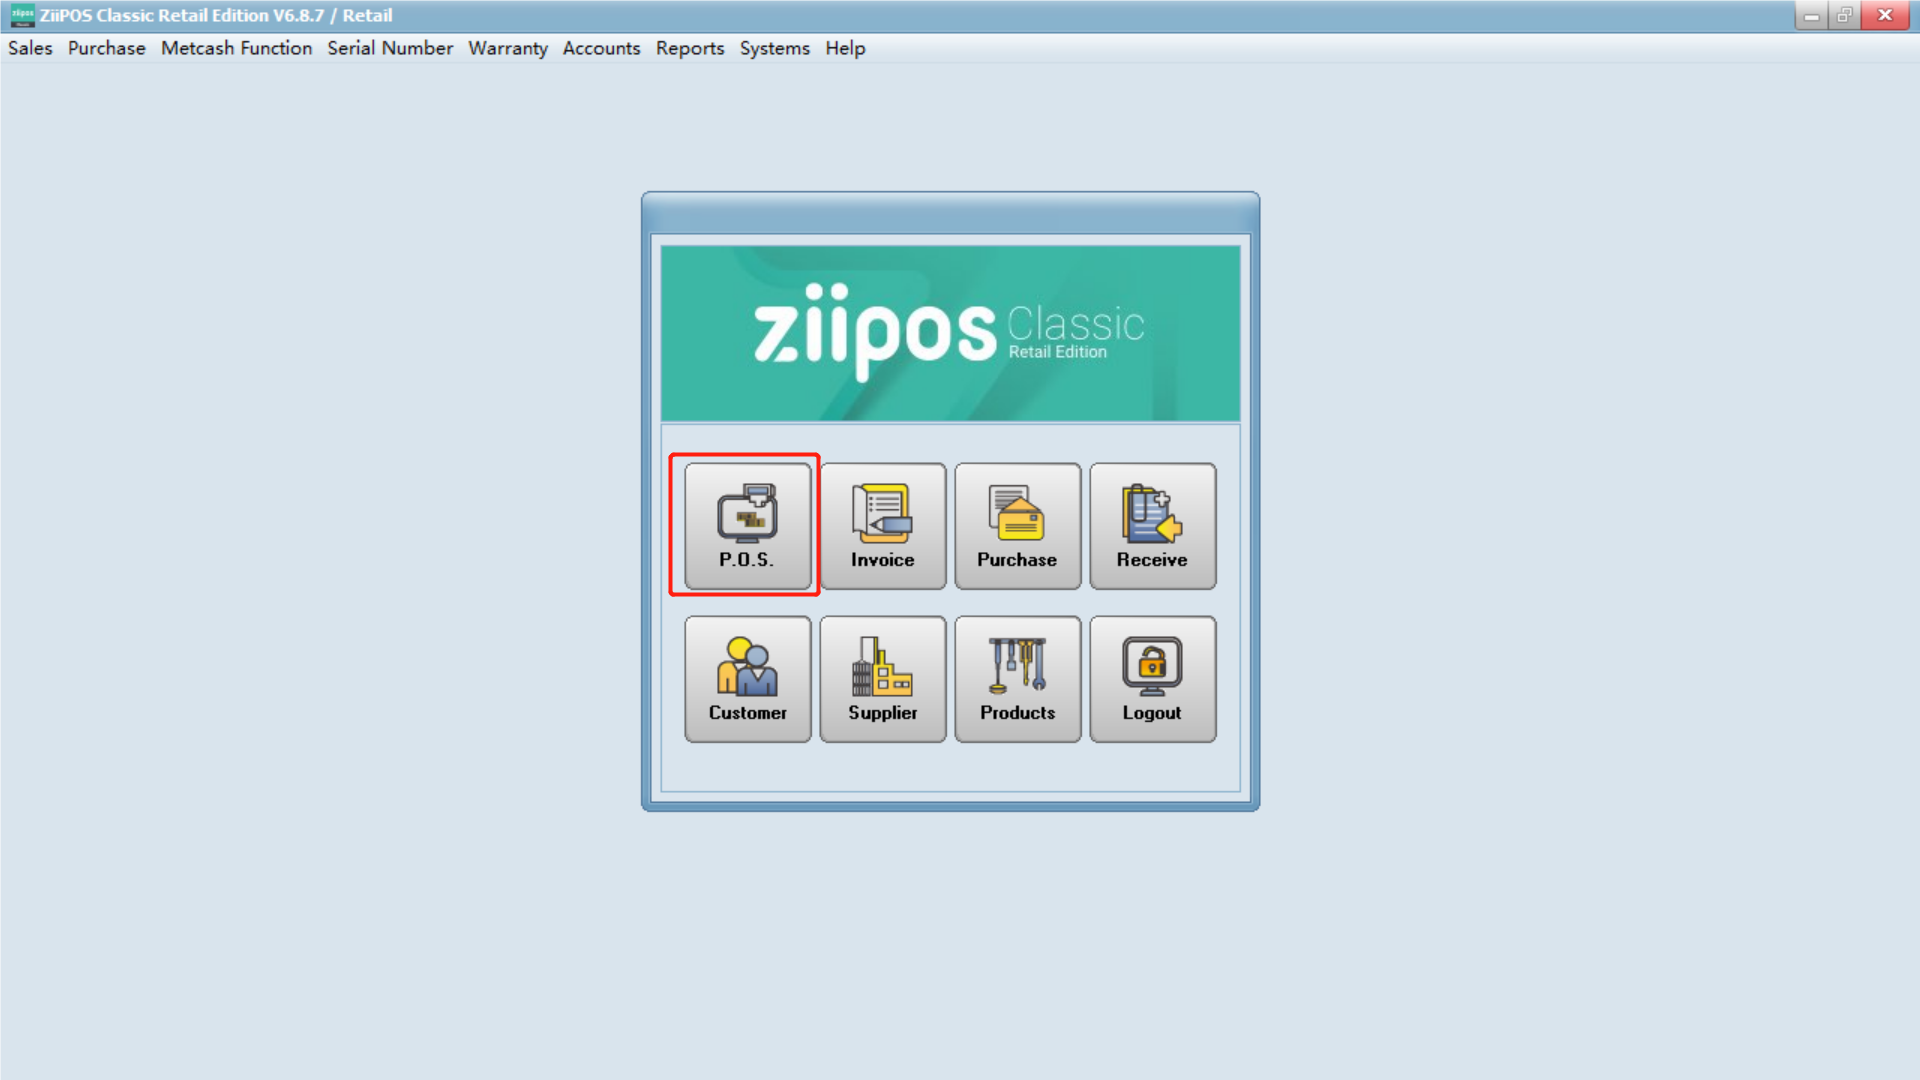The width and height of the screenshot is (1920, 1080).
Task: Open the Sales menu
Action: tap(30, 48)
